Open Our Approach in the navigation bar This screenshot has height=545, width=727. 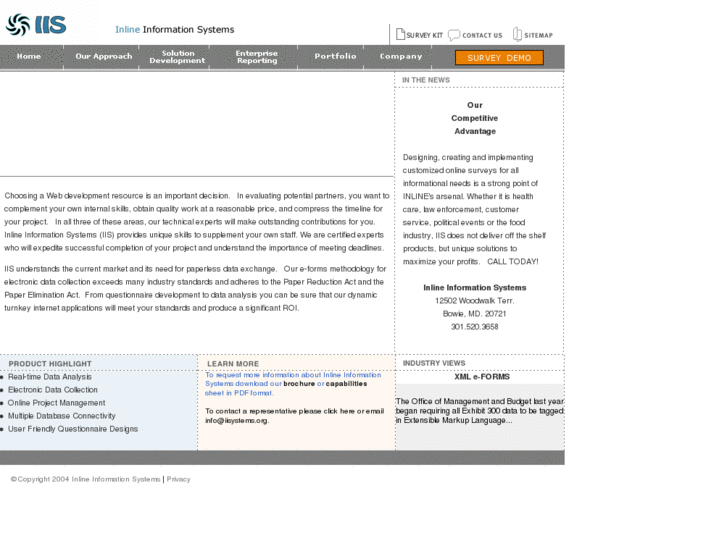104,56
